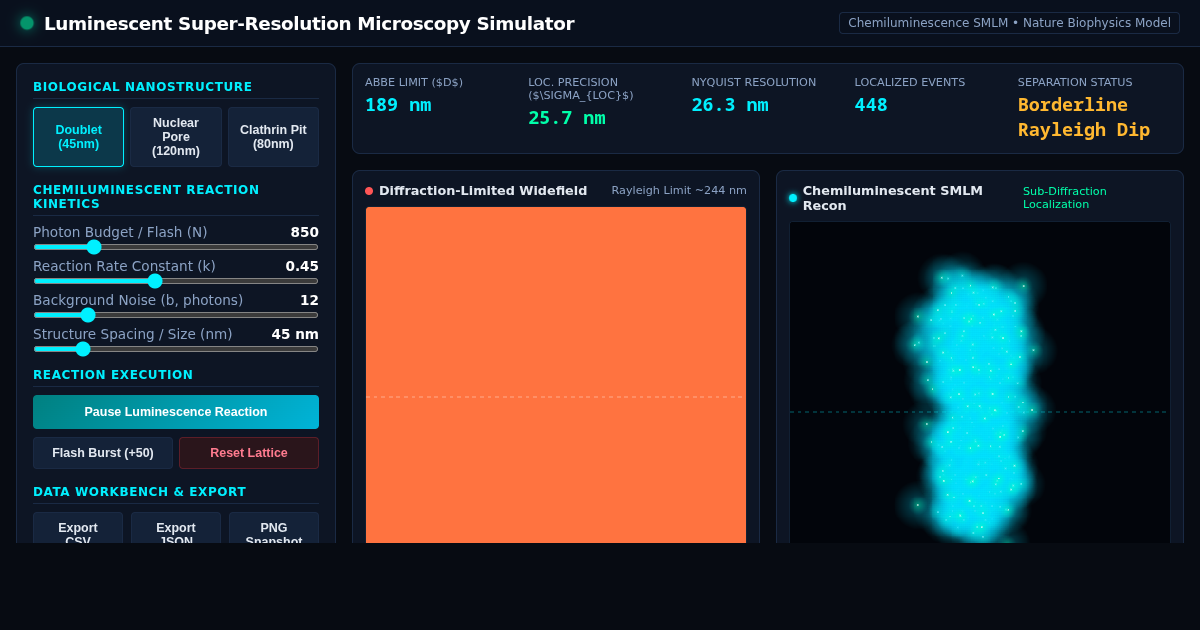
Task: Click the Diffraction-Limited Widefield panel title
Action: click(483, 191)
